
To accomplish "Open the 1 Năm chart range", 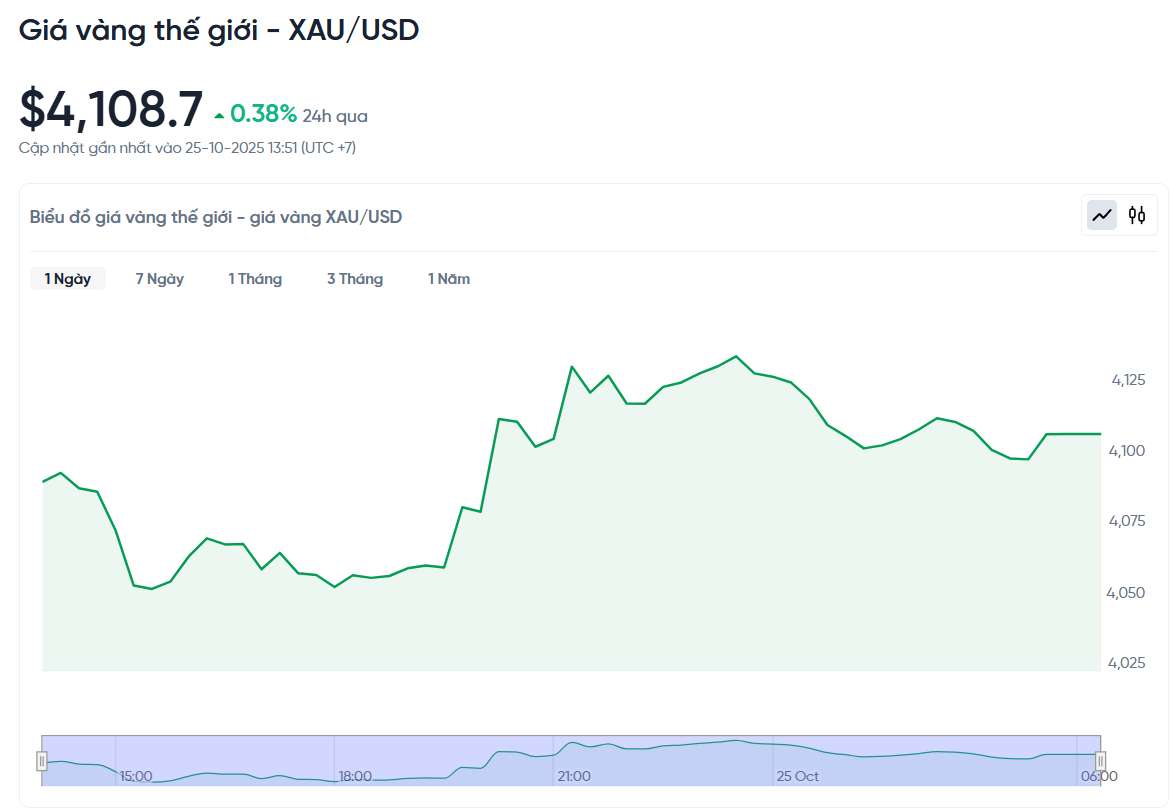I will 449,279.
